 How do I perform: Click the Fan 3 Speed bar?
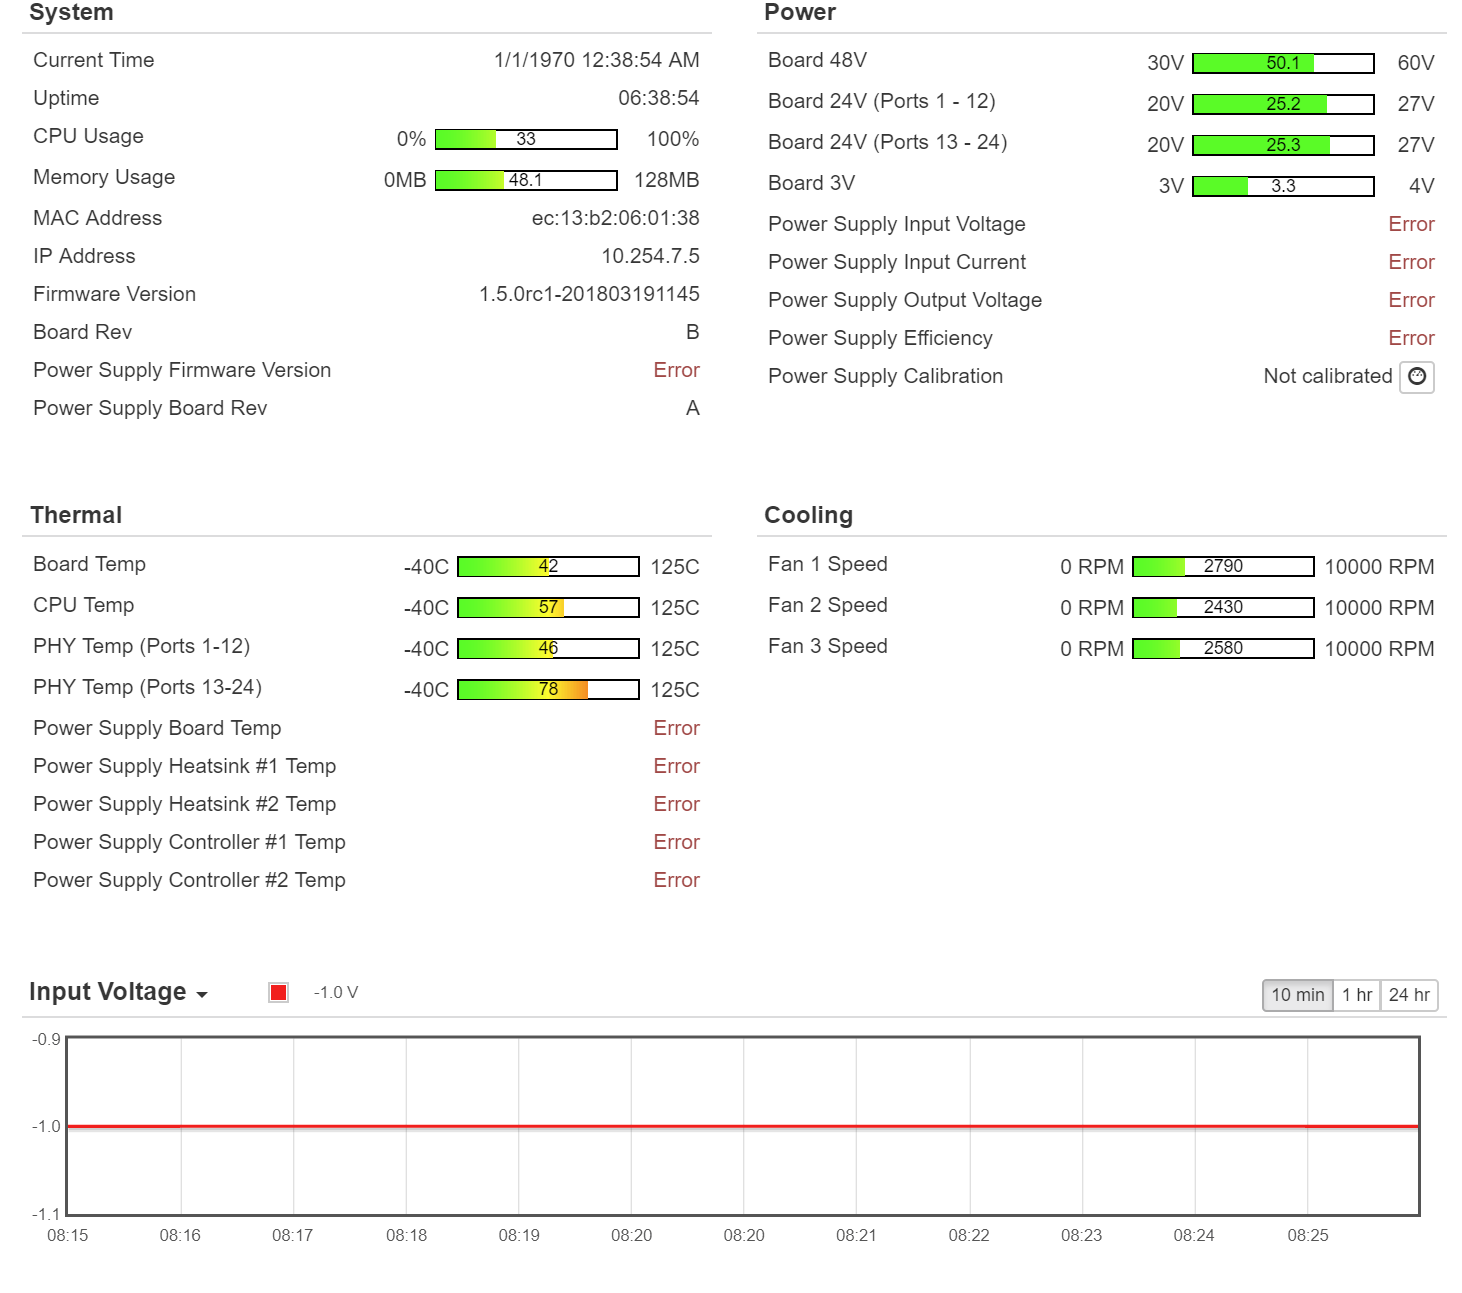click(x=1223, y=649)
